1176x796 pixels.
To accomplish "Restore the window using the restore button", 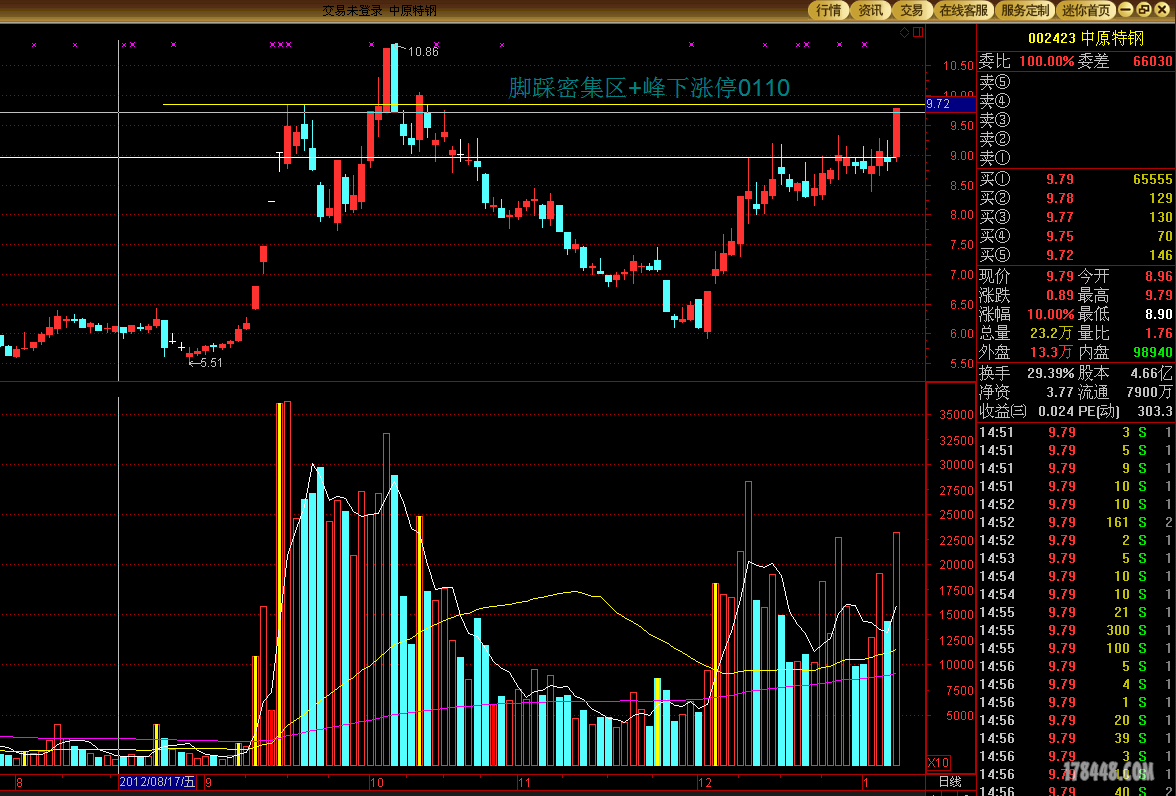I will pyautogui.click(x=1145, y=10).
